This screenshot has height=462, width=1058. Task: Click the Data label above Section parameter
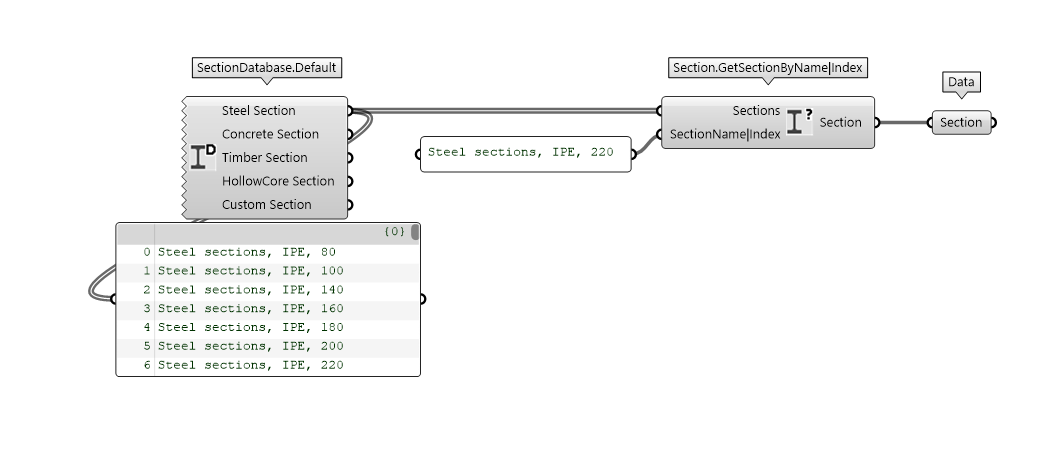coord(962,82)
